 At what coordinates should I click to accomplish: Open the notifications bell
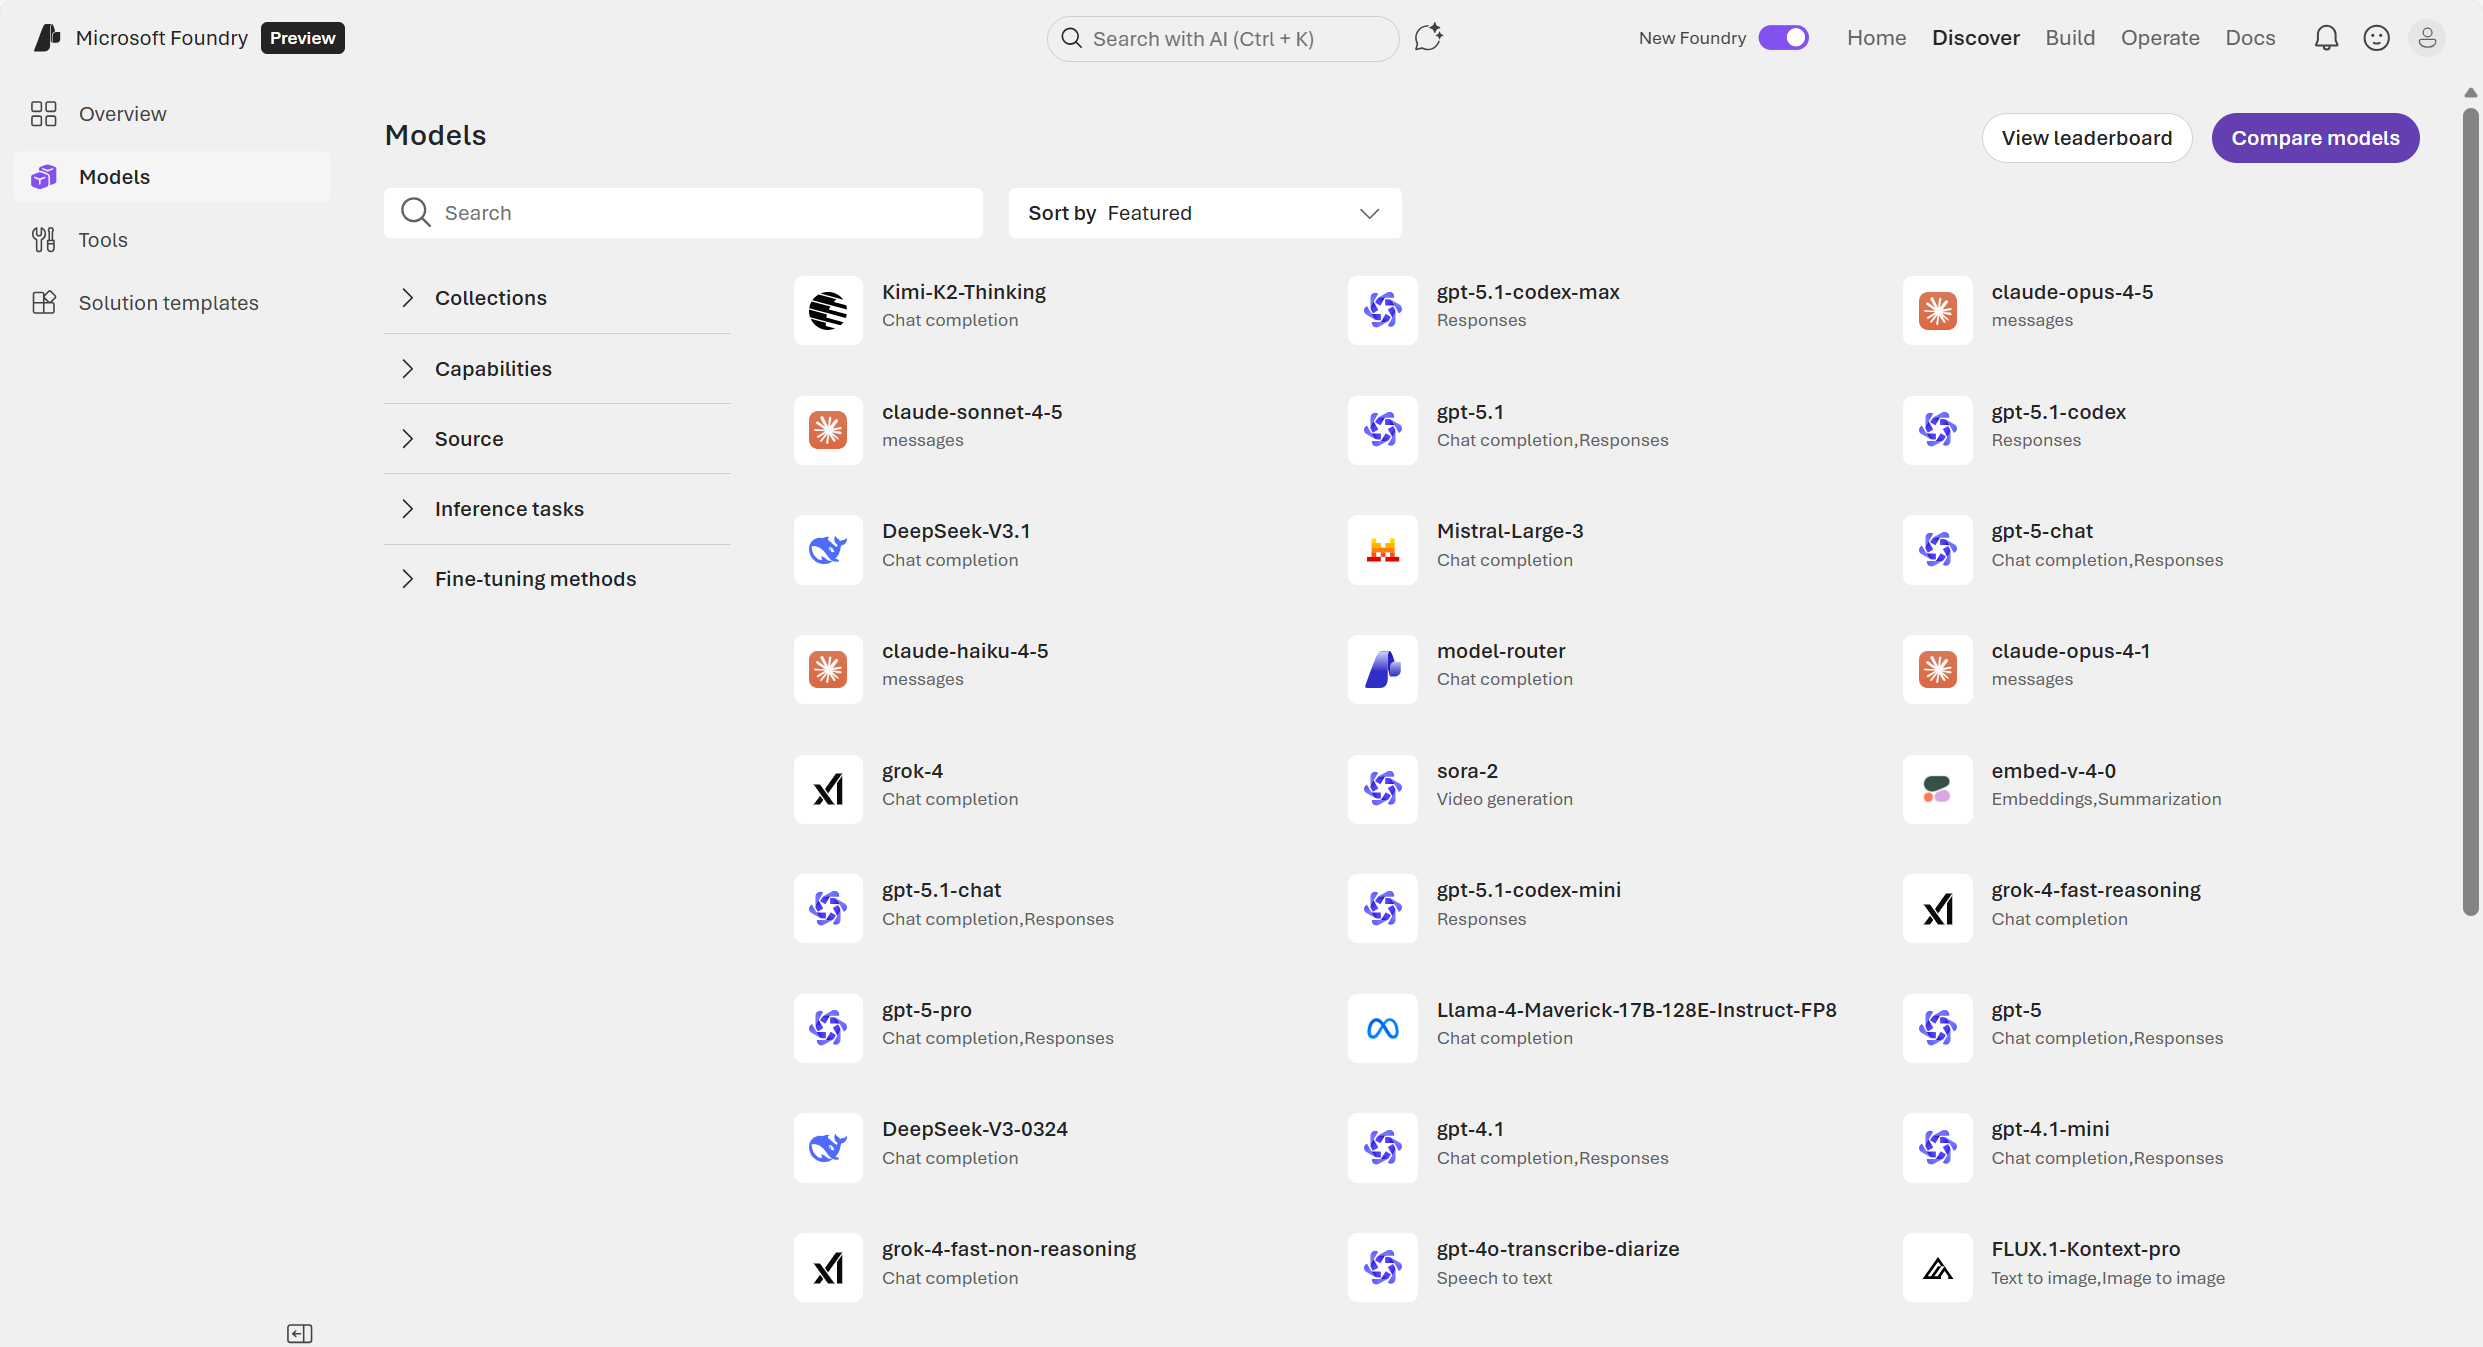click(2326, 37)
